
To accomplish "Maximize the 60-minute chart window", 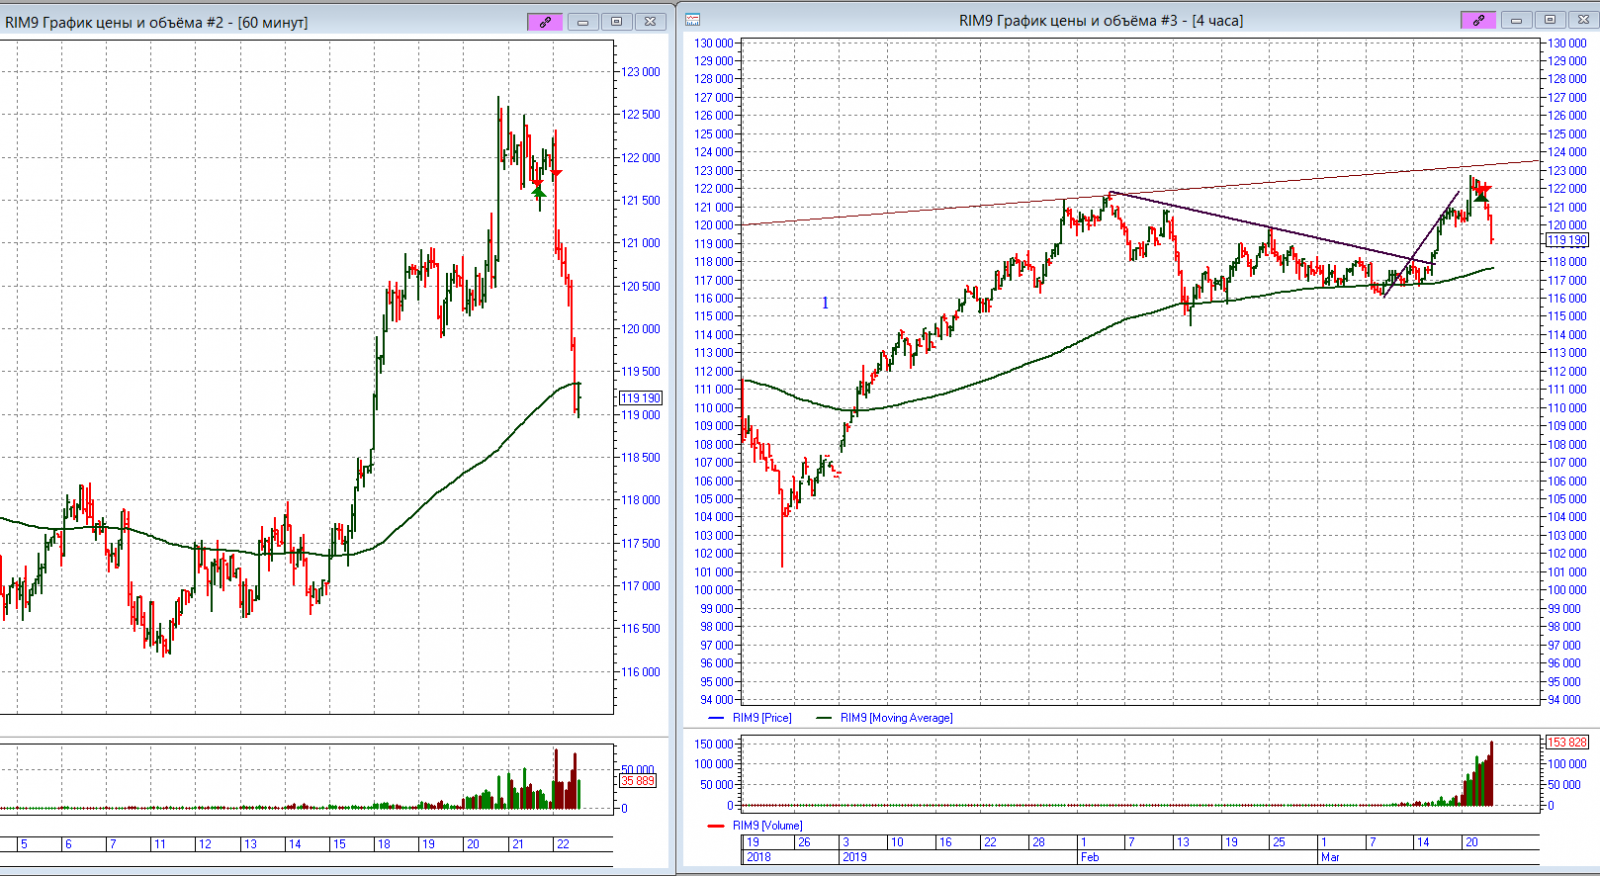I will [616, 21].
